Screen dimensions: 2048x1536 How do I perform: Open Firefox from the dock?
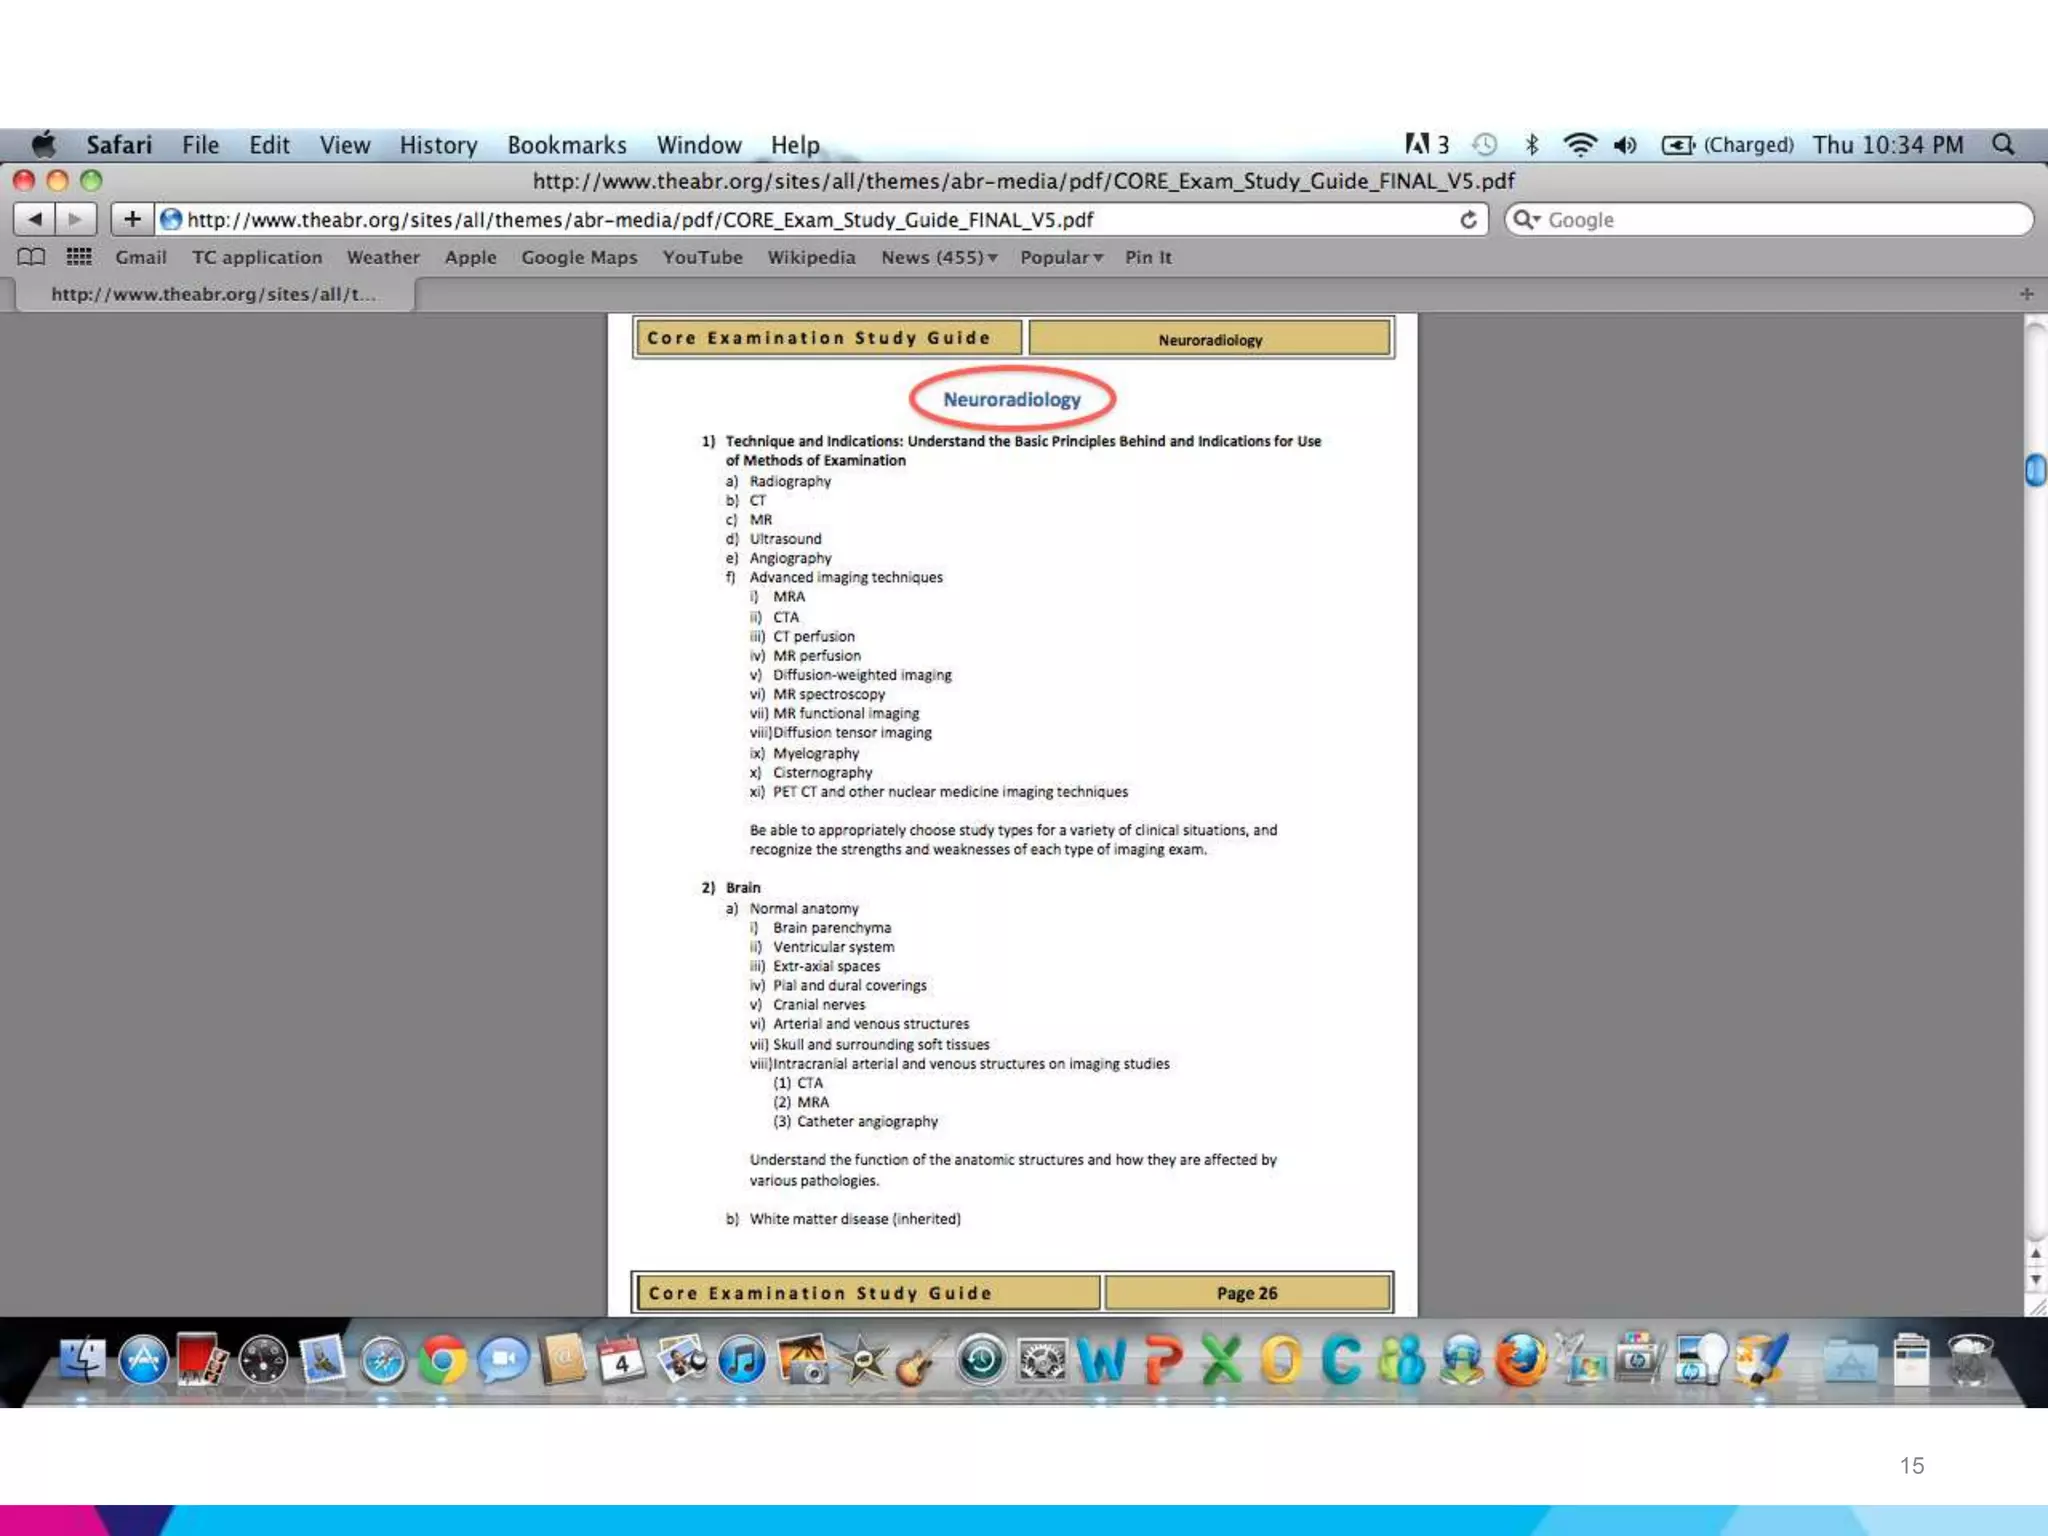(x=1521, y=1360)
